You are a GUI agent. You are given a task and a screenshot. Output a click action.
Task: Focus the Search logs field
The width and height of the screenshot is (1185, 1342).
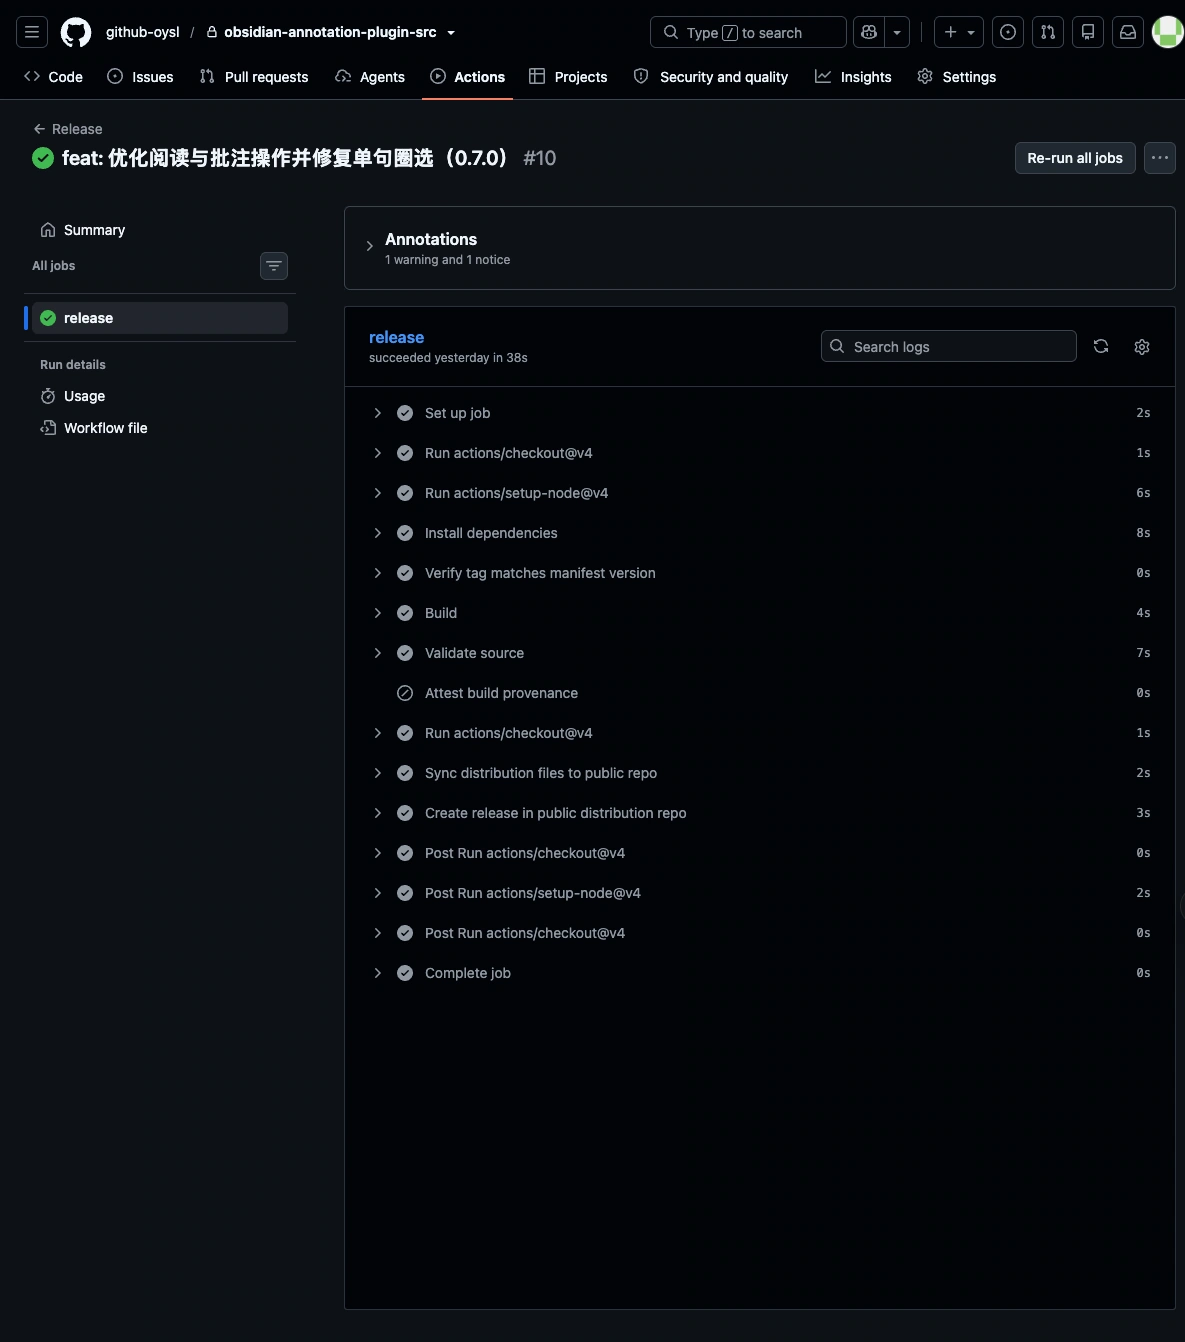(x=949, y=346)
